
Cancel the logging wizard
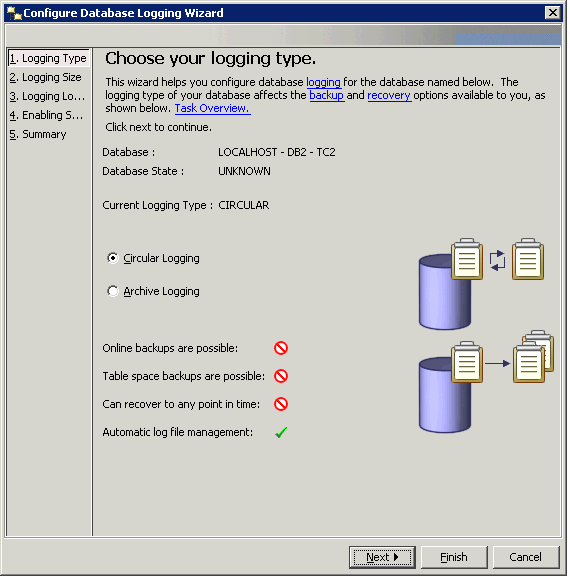[x=526, y=557]
